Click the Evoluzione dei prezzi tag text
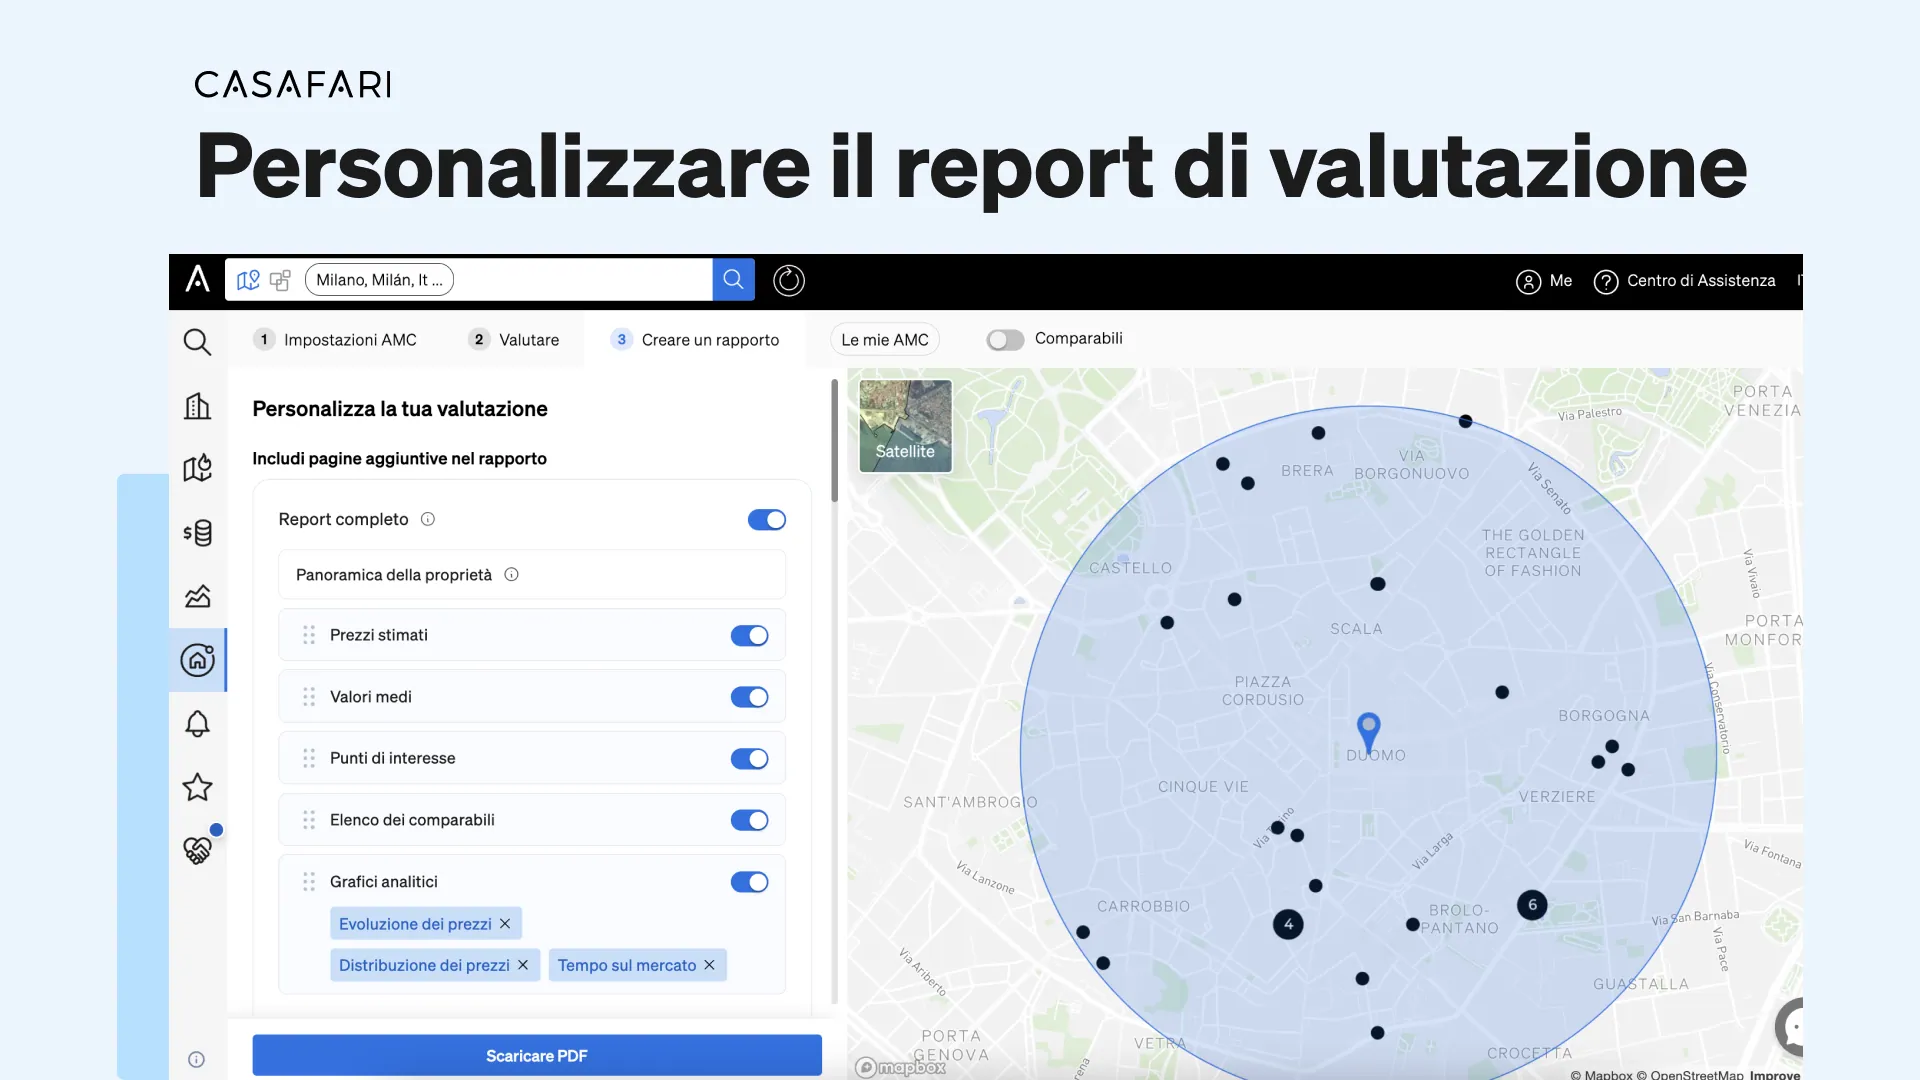1920x1080 pixels. coord(415,924)
